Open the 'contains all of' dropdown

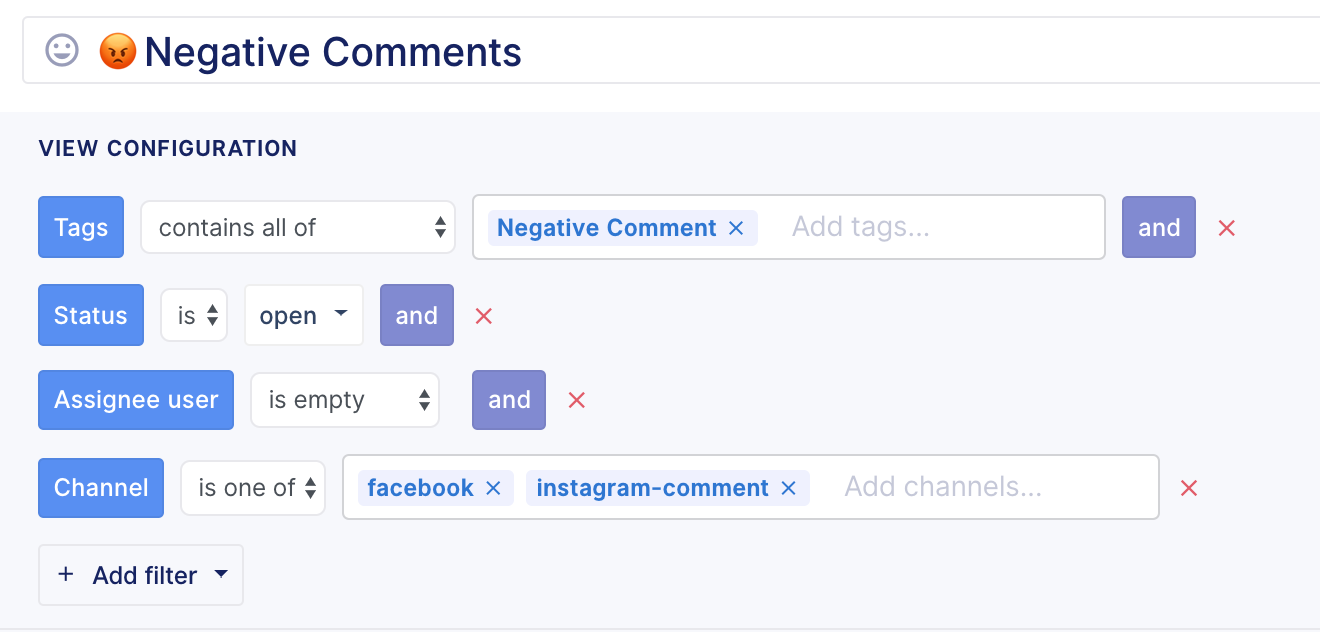coord(298,227)
